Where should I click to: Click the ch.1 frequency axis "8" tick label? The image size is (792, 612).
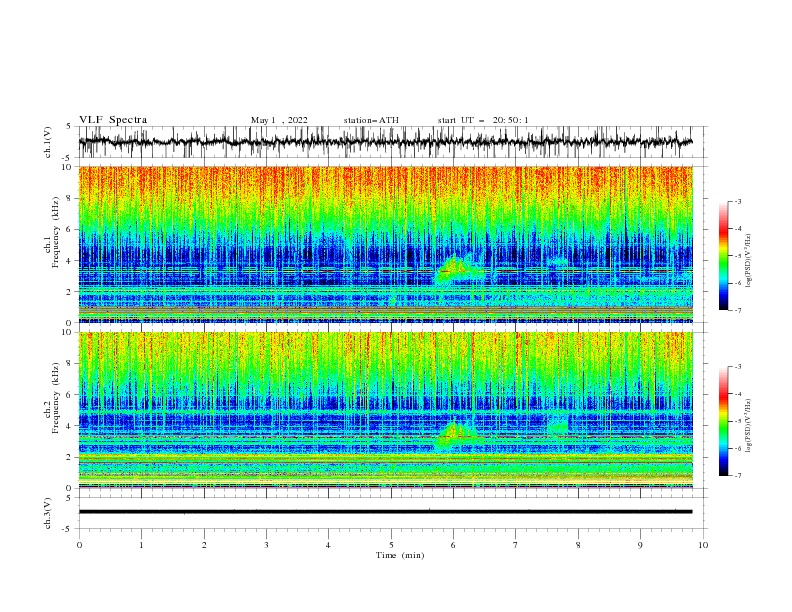pos(69,198)
